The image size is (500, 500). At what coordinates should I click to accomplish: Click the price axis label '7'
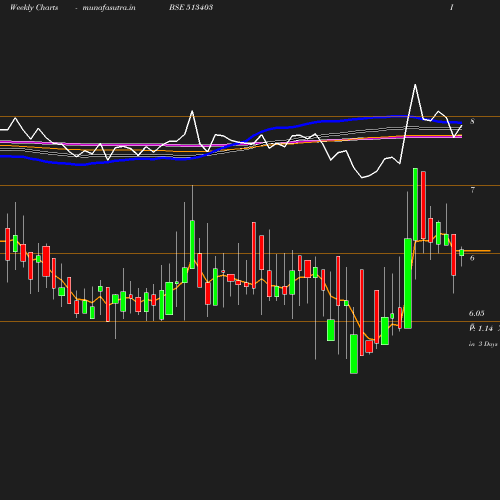[x=472, y=190]
